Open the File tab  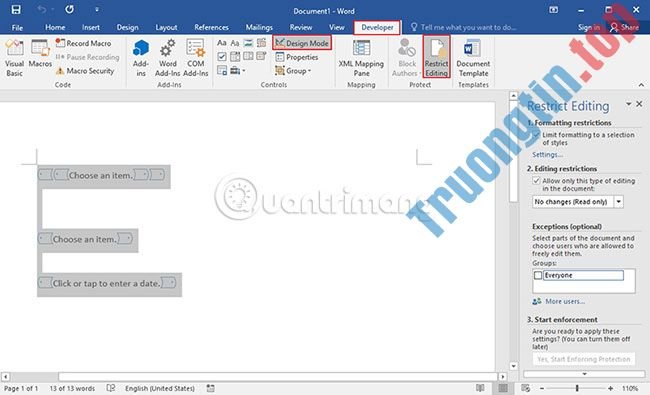point(17,27)
